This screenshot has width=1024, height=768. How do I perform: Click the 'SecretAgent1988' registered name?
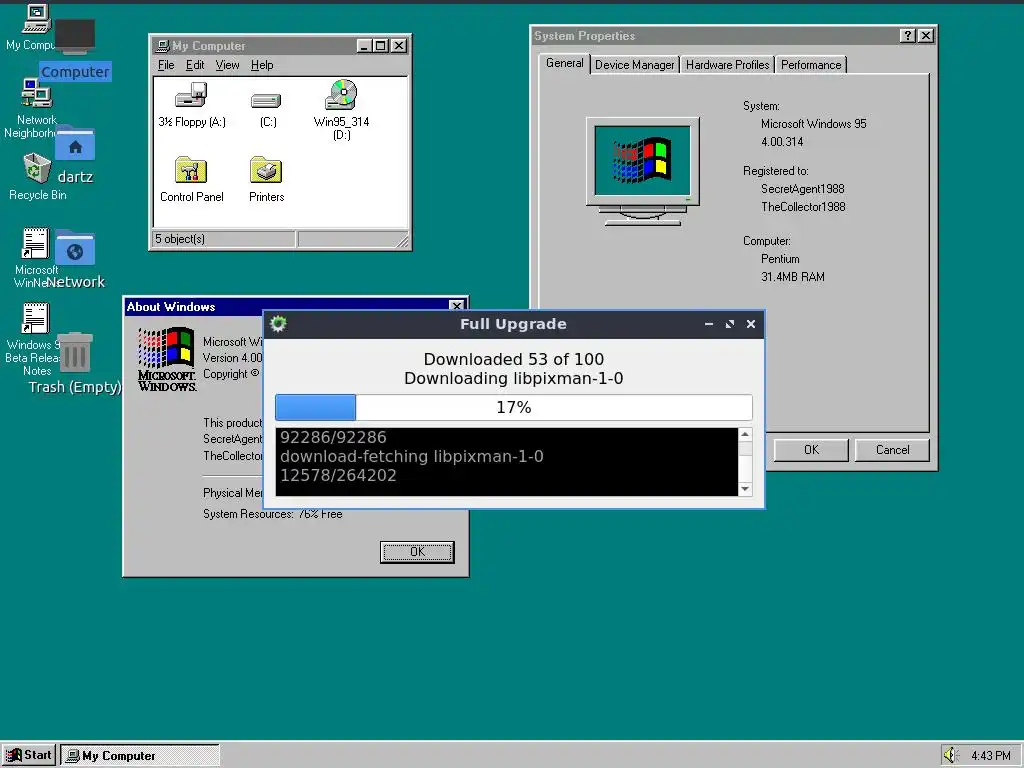pos(803,189)
